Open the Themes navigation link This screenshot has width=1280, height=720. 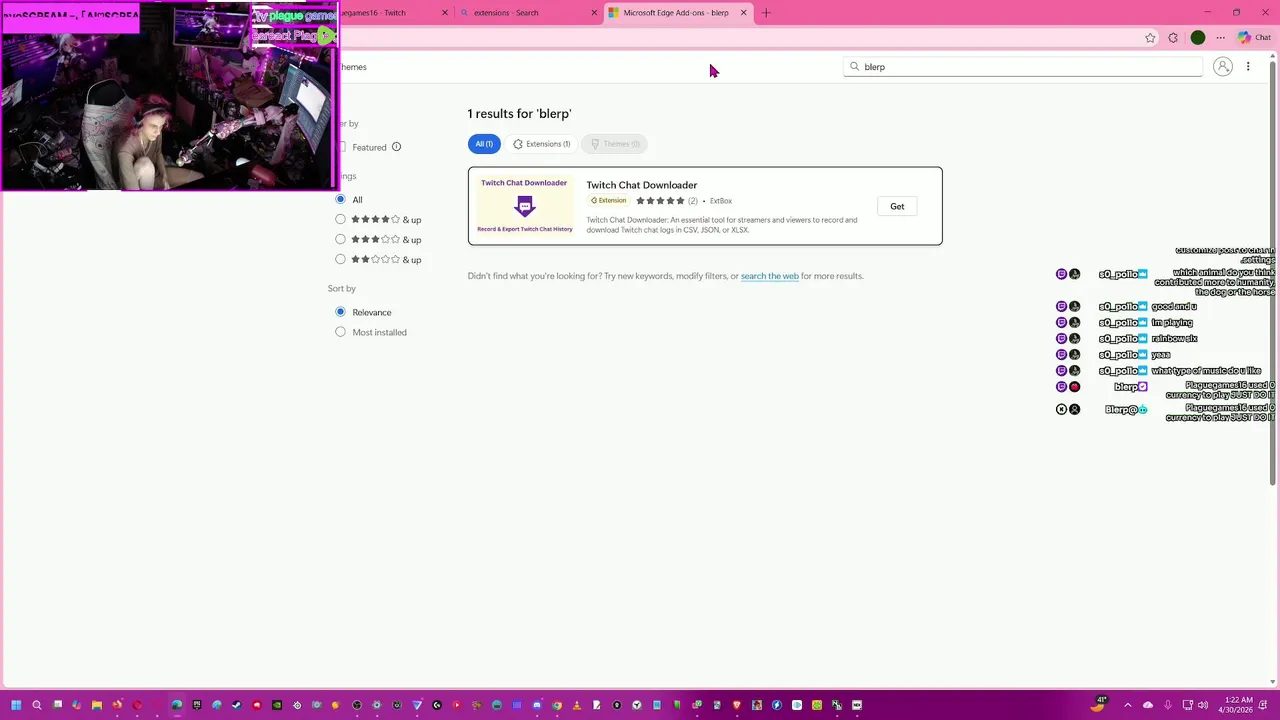coord(353,67)
